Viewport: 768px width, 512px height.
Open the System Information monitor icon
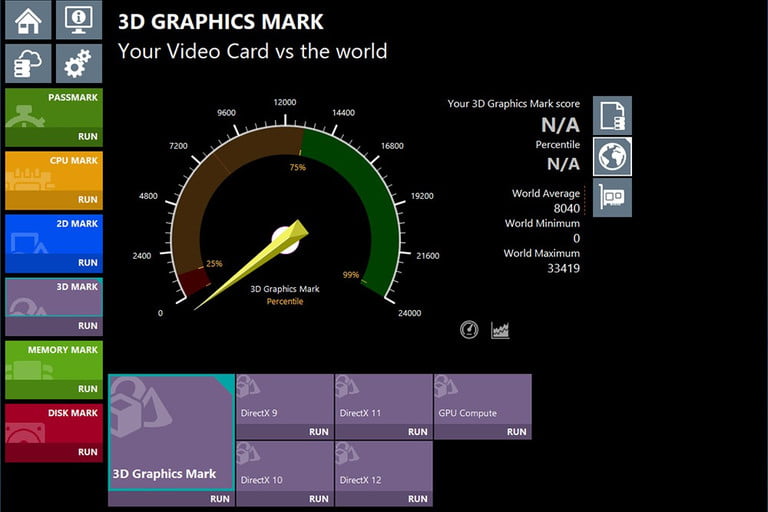[x=79, y=19]
